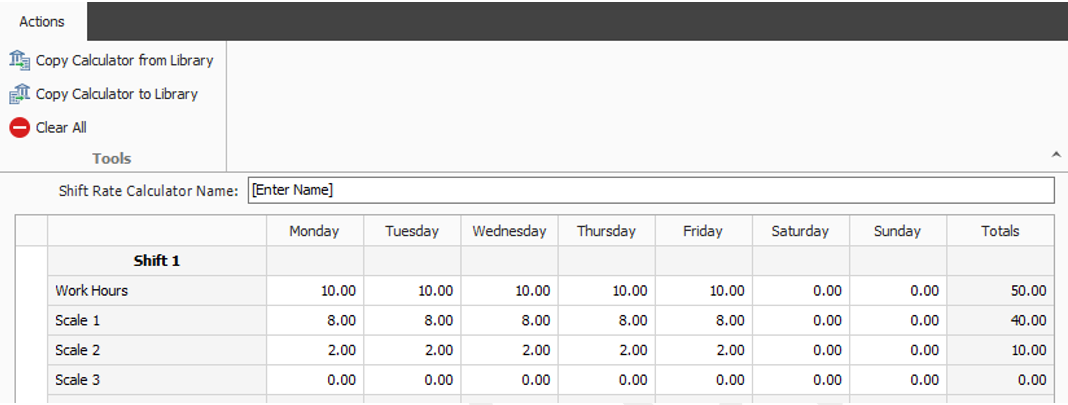Screen dimensions: 1068x405
Task: Collapse the ribbon with the chevron arrow
Action: tap(1056, 155)
